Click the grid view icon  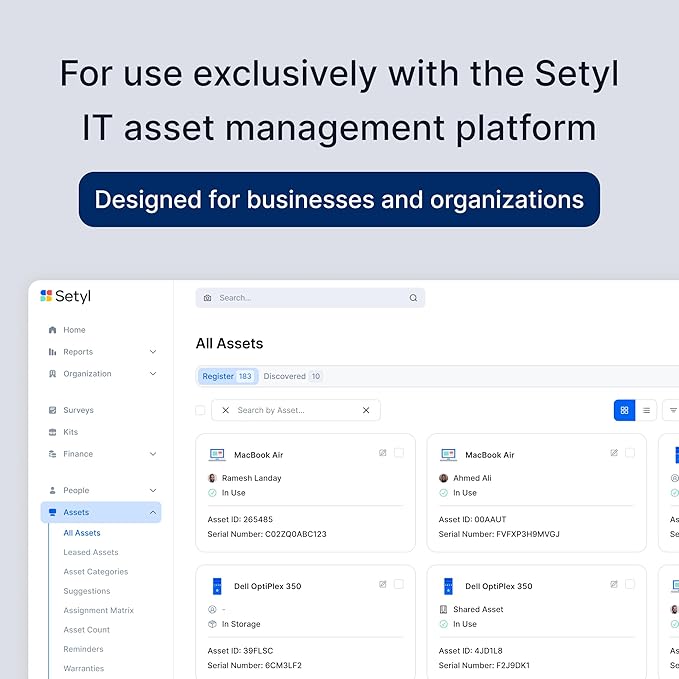624,410
